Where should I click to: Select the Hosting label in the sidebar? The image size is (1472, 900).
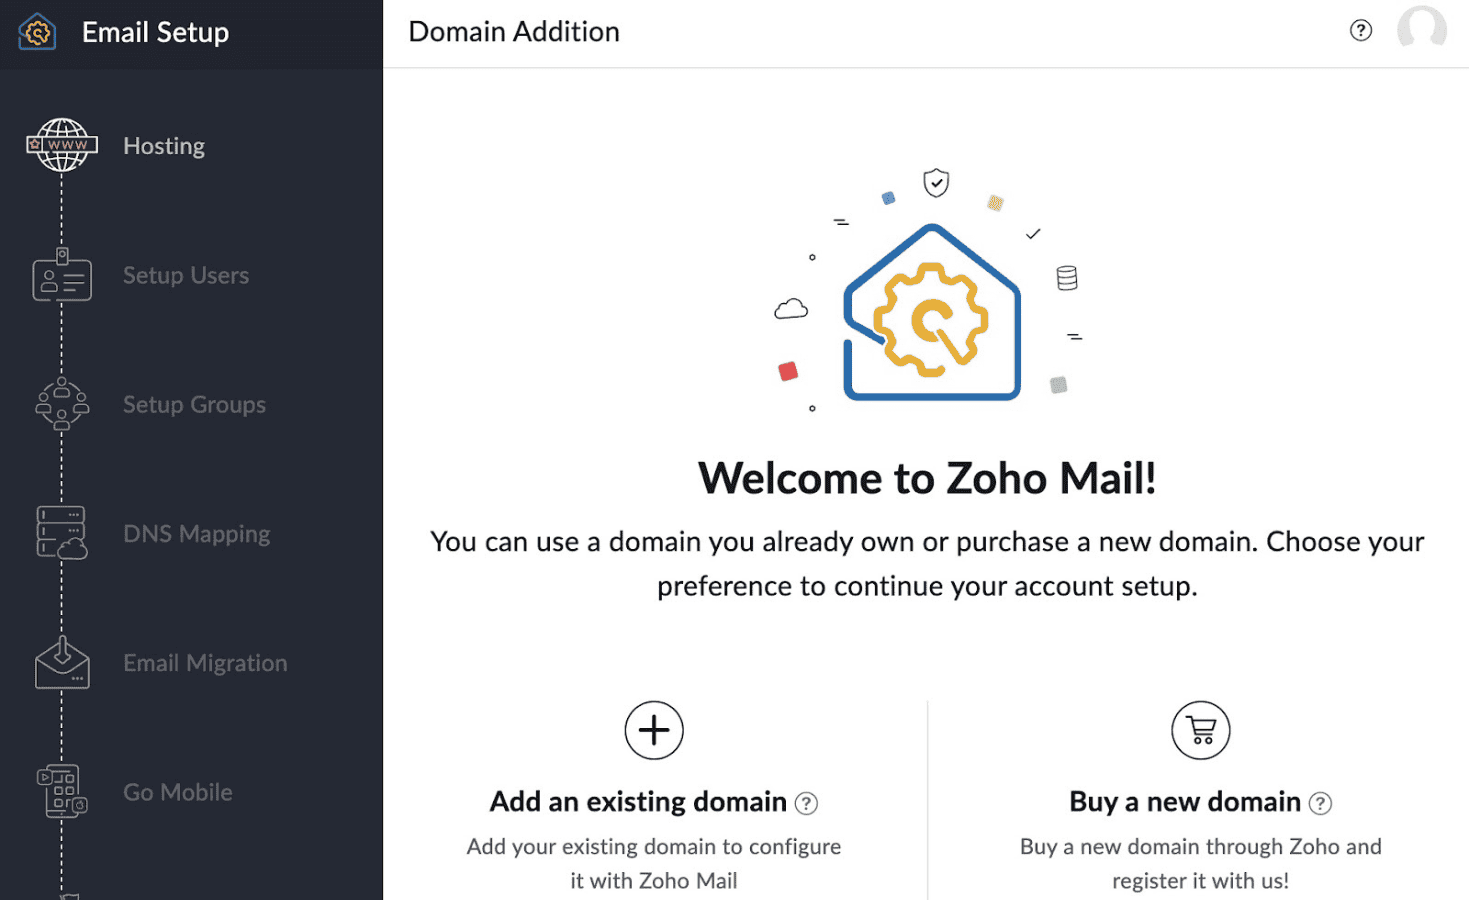[x=163, y=145]
